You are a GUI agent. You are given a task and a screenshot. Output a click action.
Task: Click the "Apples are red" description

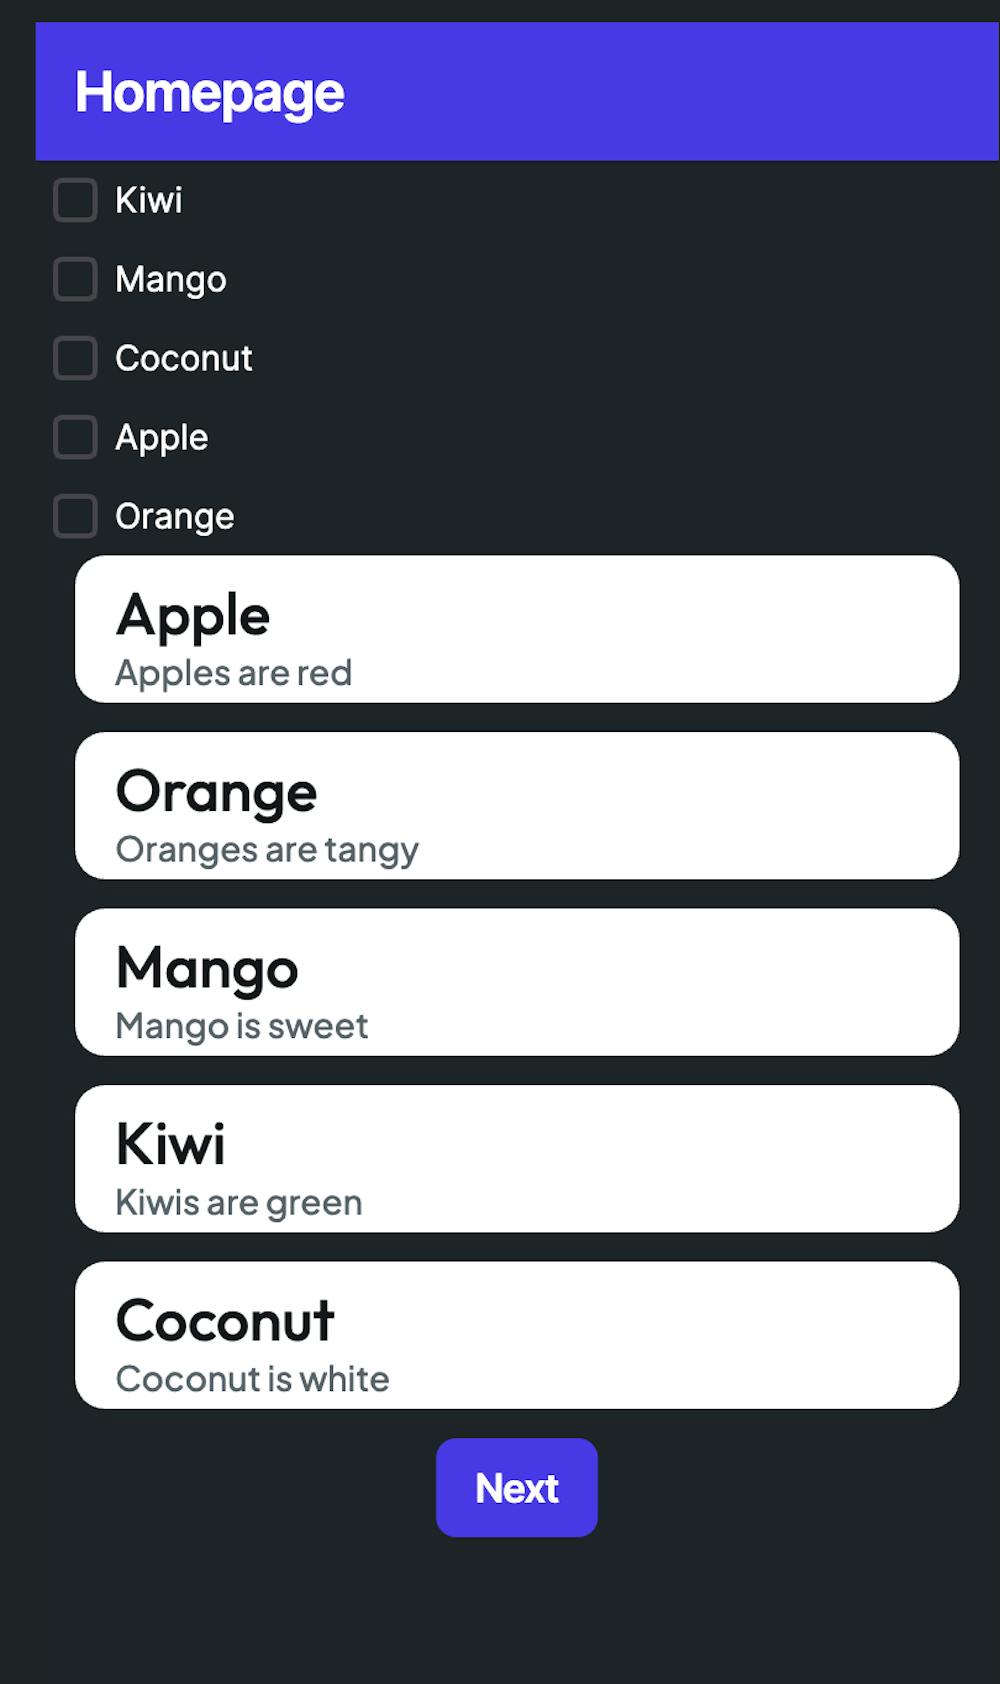(234, 673)
